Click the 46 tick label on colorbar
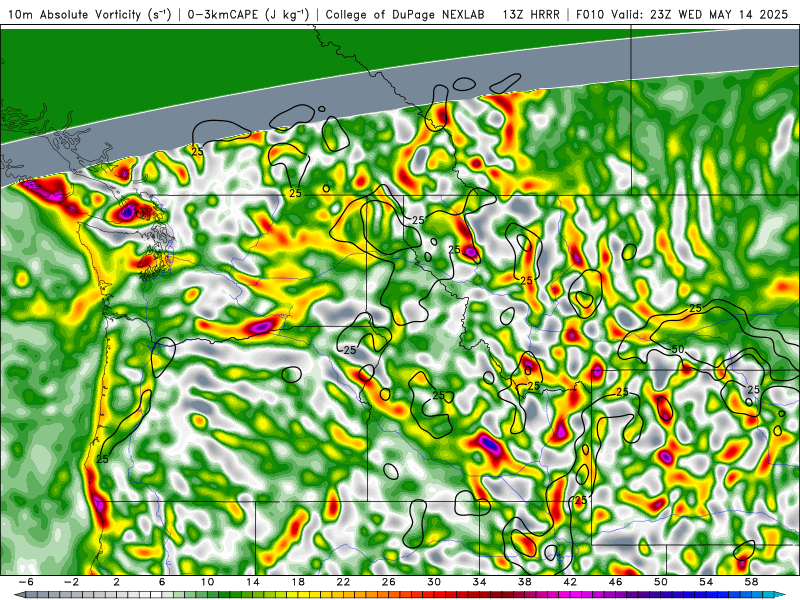 616,582
